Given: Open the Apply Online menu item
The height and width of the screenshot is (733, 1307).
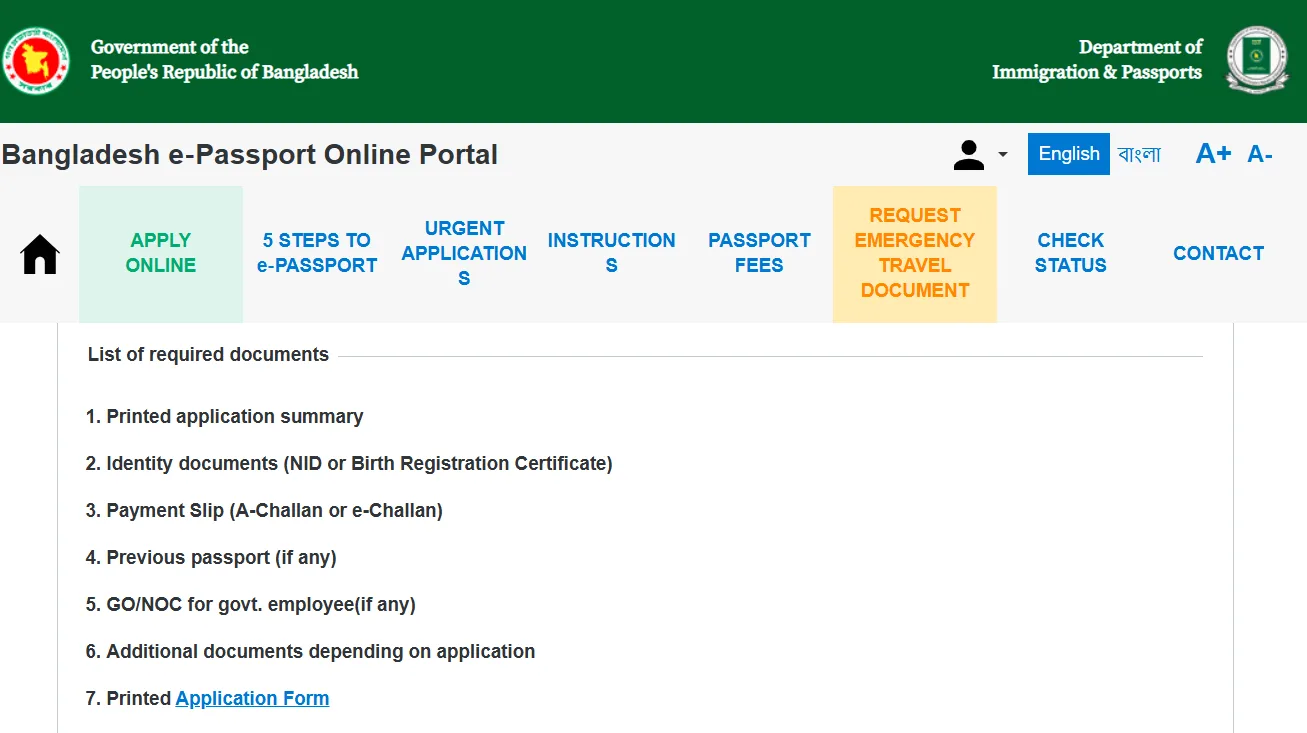Looking at the screenshot, I should 161,253.
